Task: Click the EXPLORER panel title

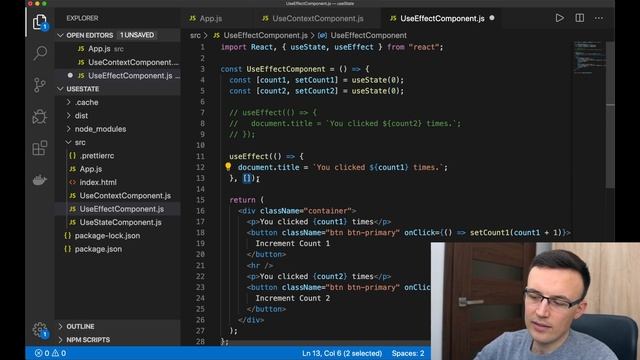Action: click(82, 18)
